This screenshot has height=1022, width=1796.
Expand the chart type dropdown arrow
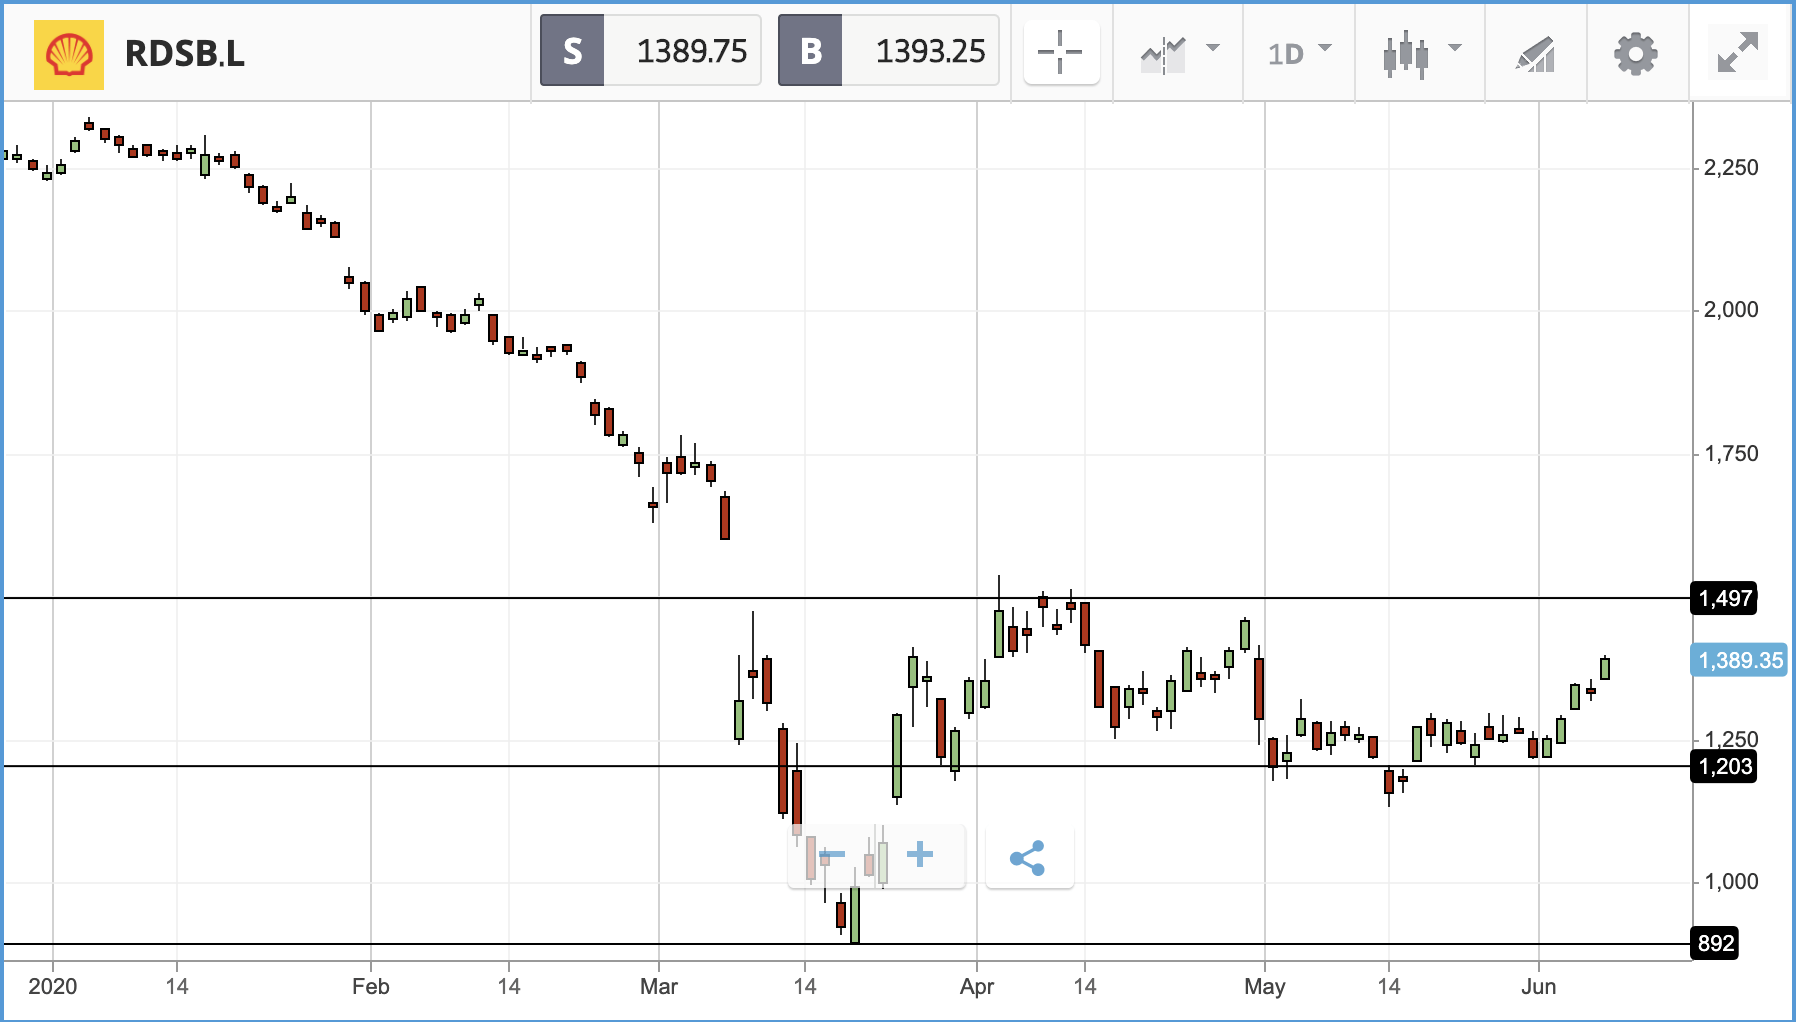pos(1455,47)
